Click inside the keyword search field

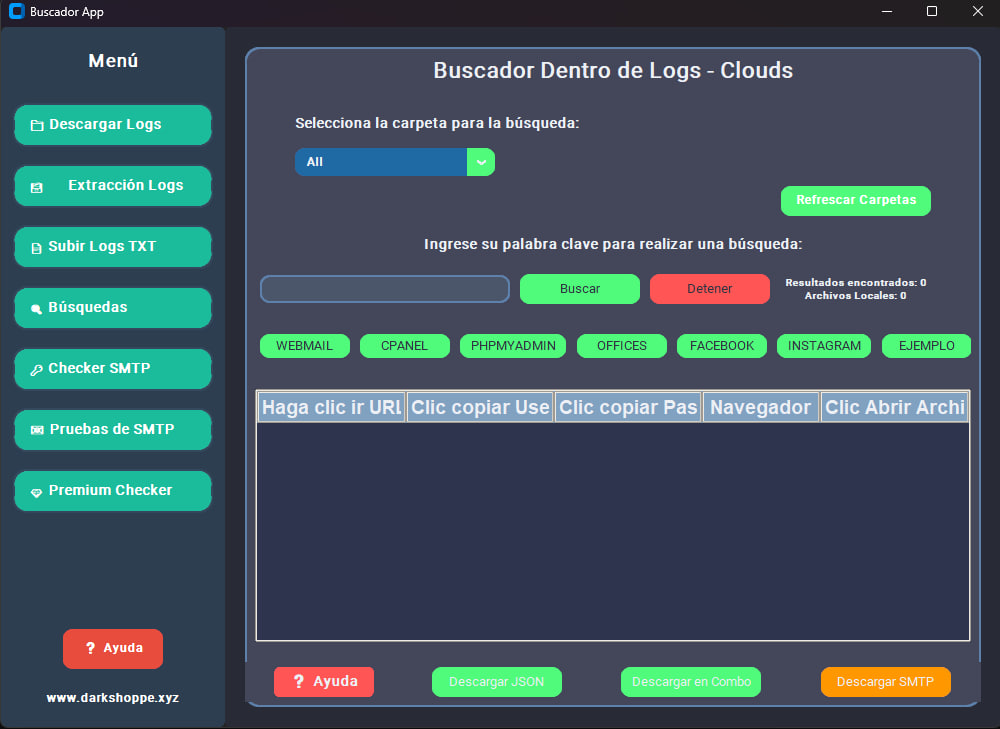click(384, 288)
